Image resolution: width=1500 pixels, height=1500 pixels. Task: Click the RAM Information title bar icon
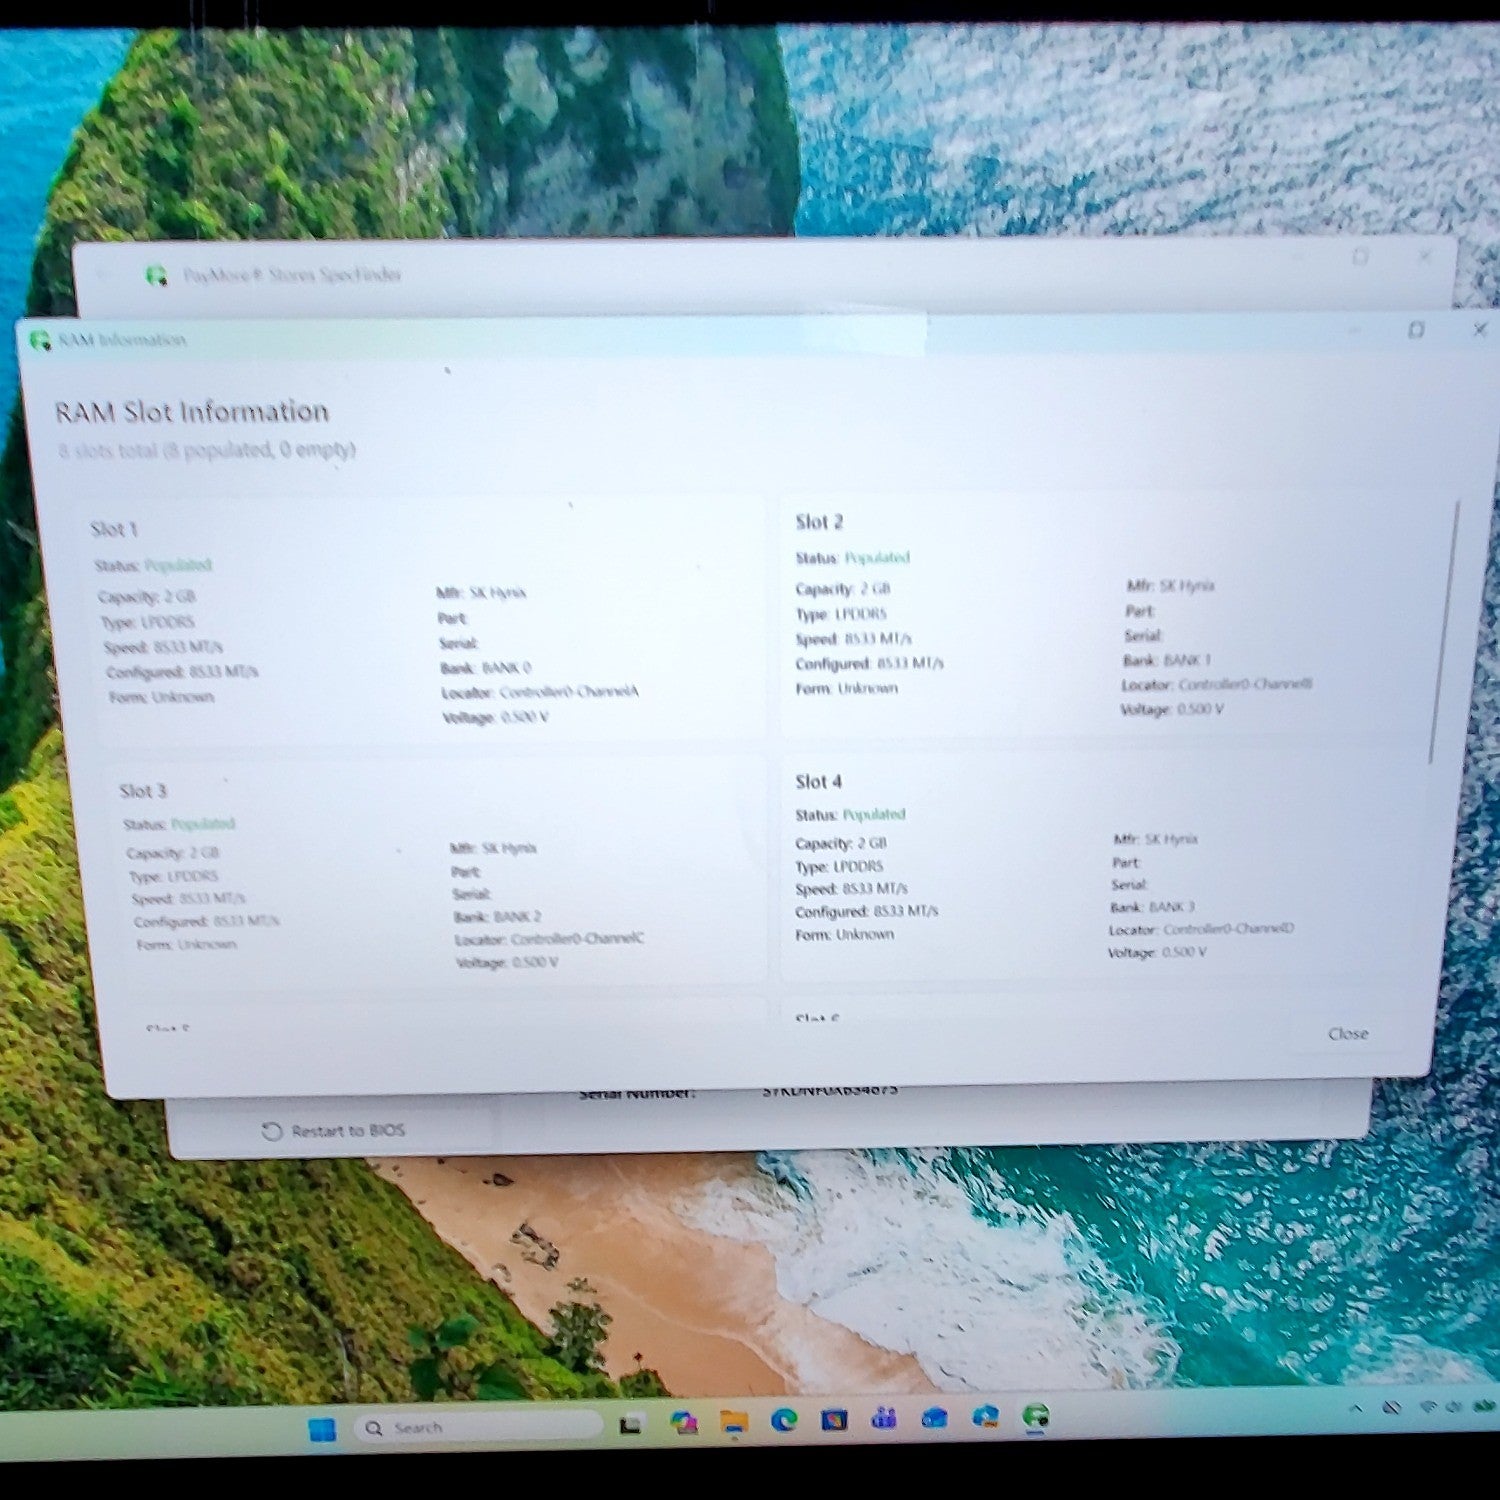click(x=40, y=341)
